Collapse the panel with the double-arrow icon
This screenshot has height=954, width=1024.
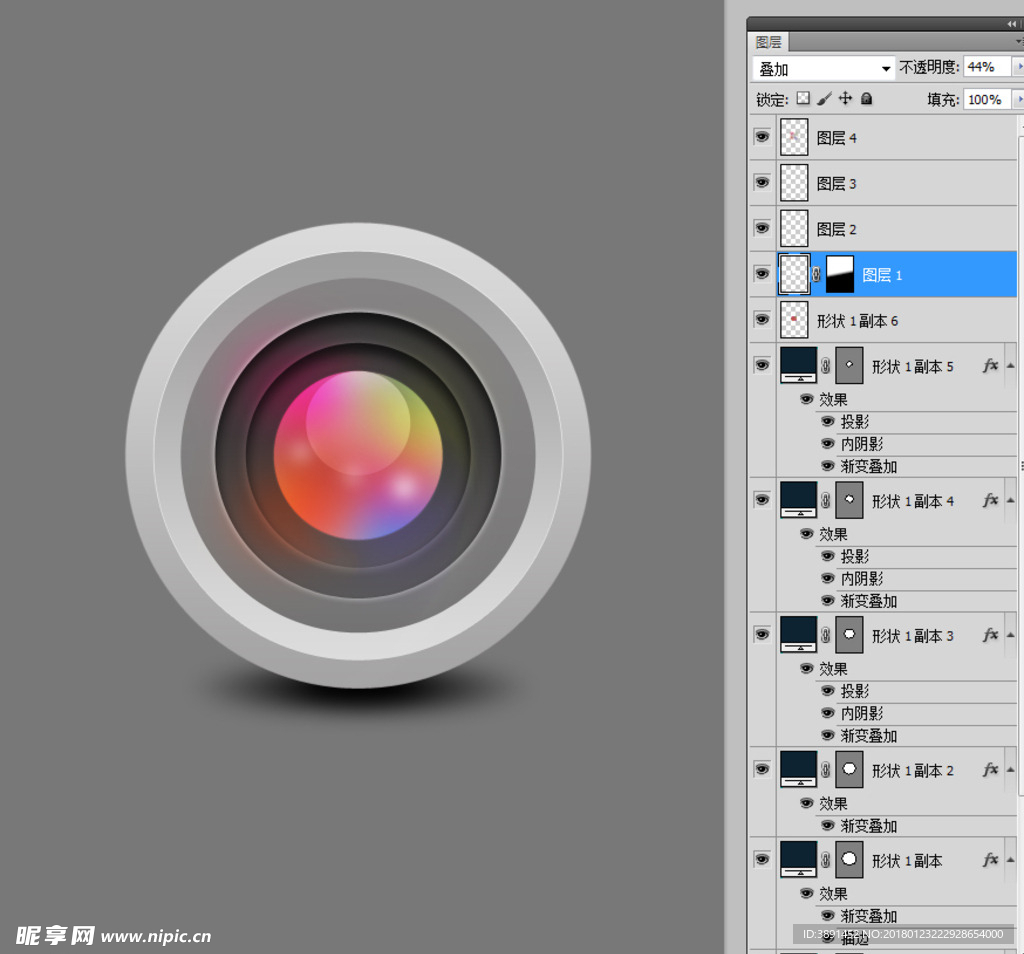pyautogui.click(x=1011, y=23)
